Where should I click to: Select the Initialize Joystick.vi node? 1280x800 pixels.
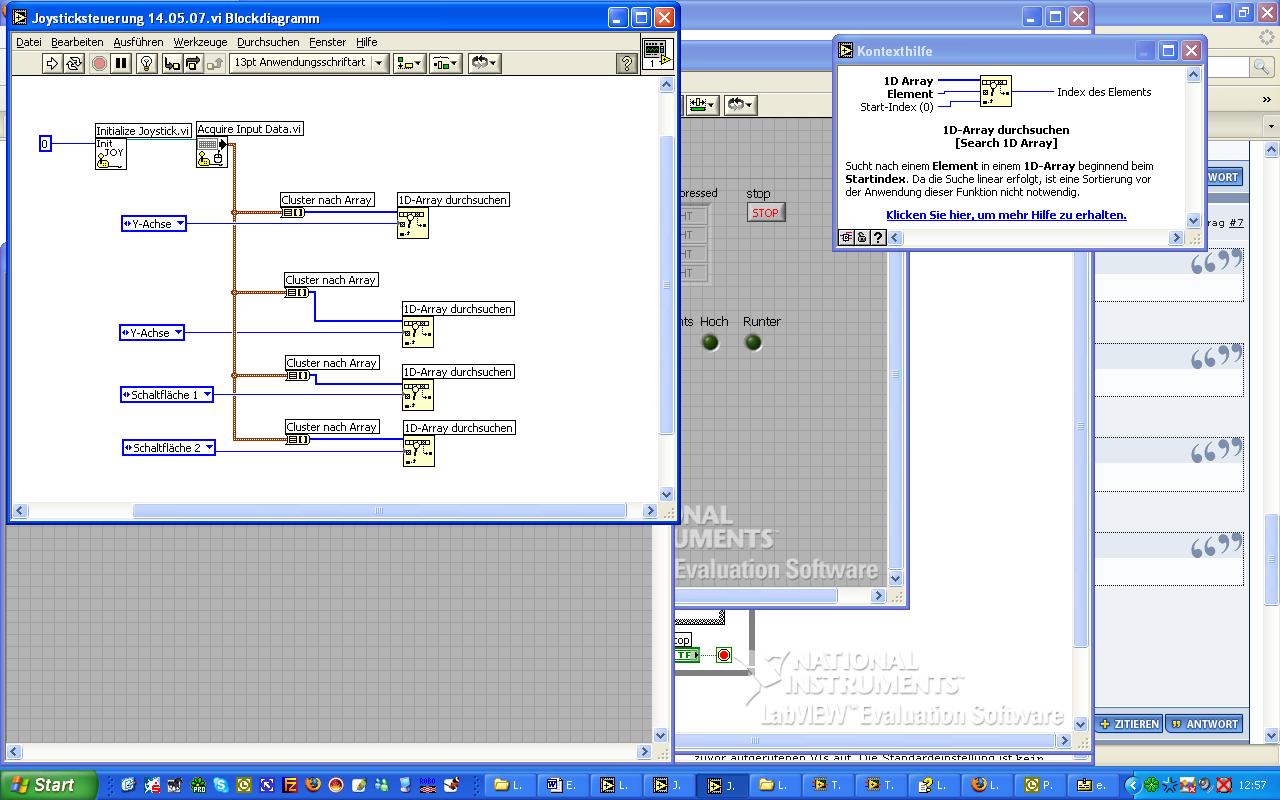(x=111, y=154)
